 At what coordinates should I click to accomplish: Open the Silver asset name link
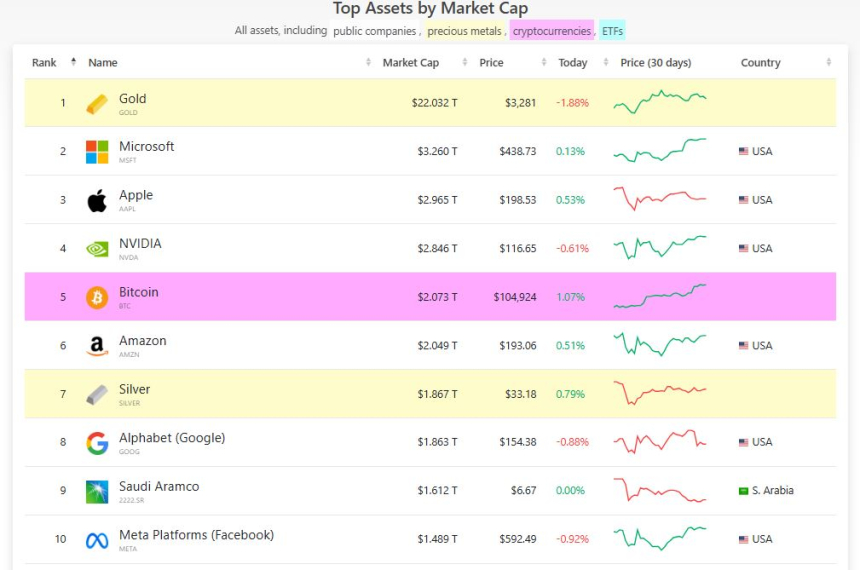(135, 390)
